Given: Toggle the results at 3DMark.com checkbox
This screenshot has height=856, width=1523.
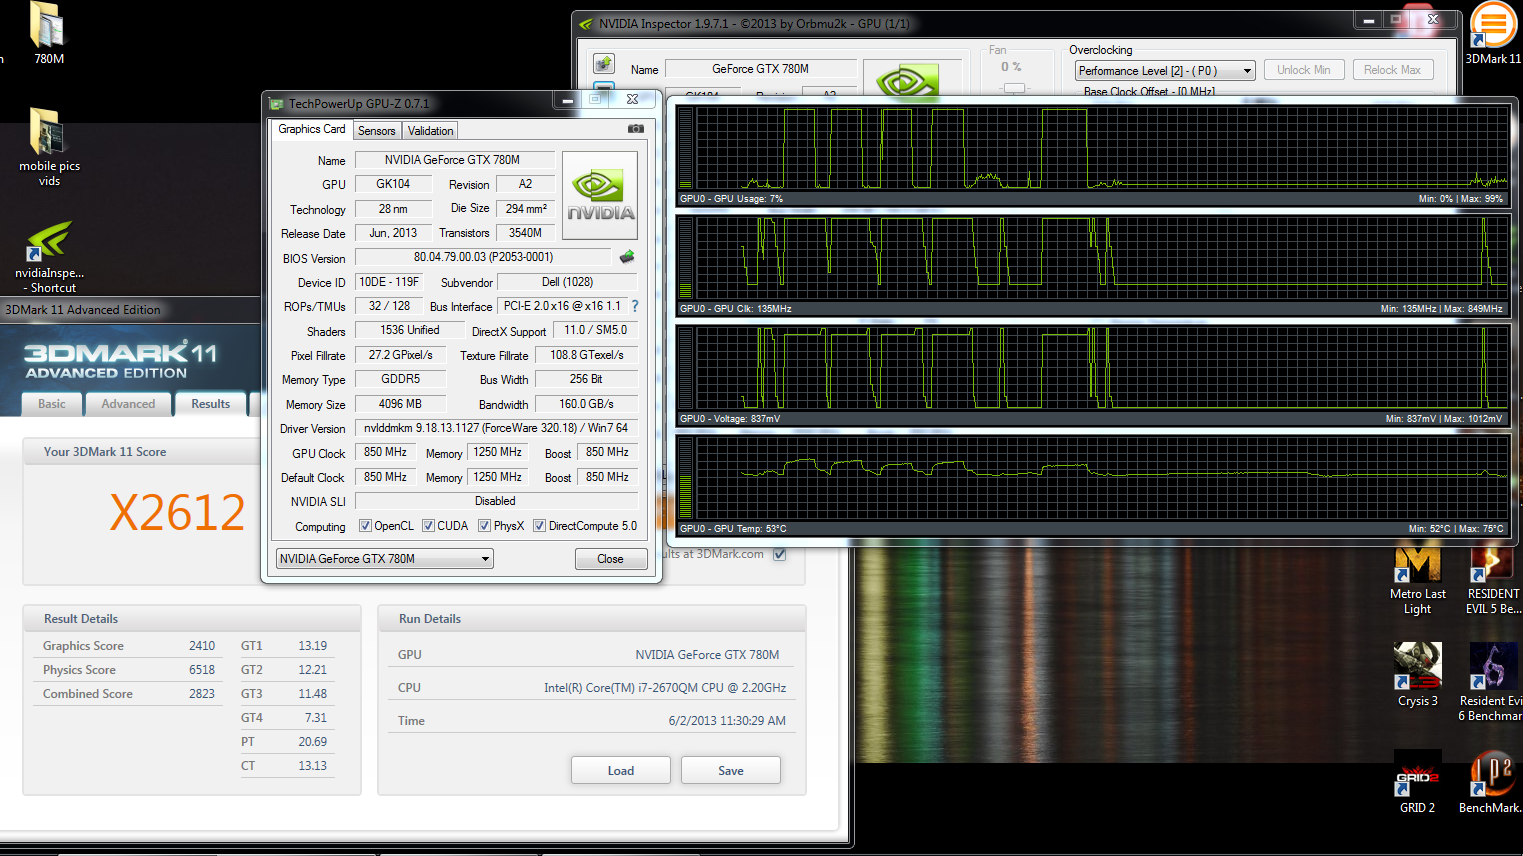Looking at the screenshot, I should [x=780, y=554].
